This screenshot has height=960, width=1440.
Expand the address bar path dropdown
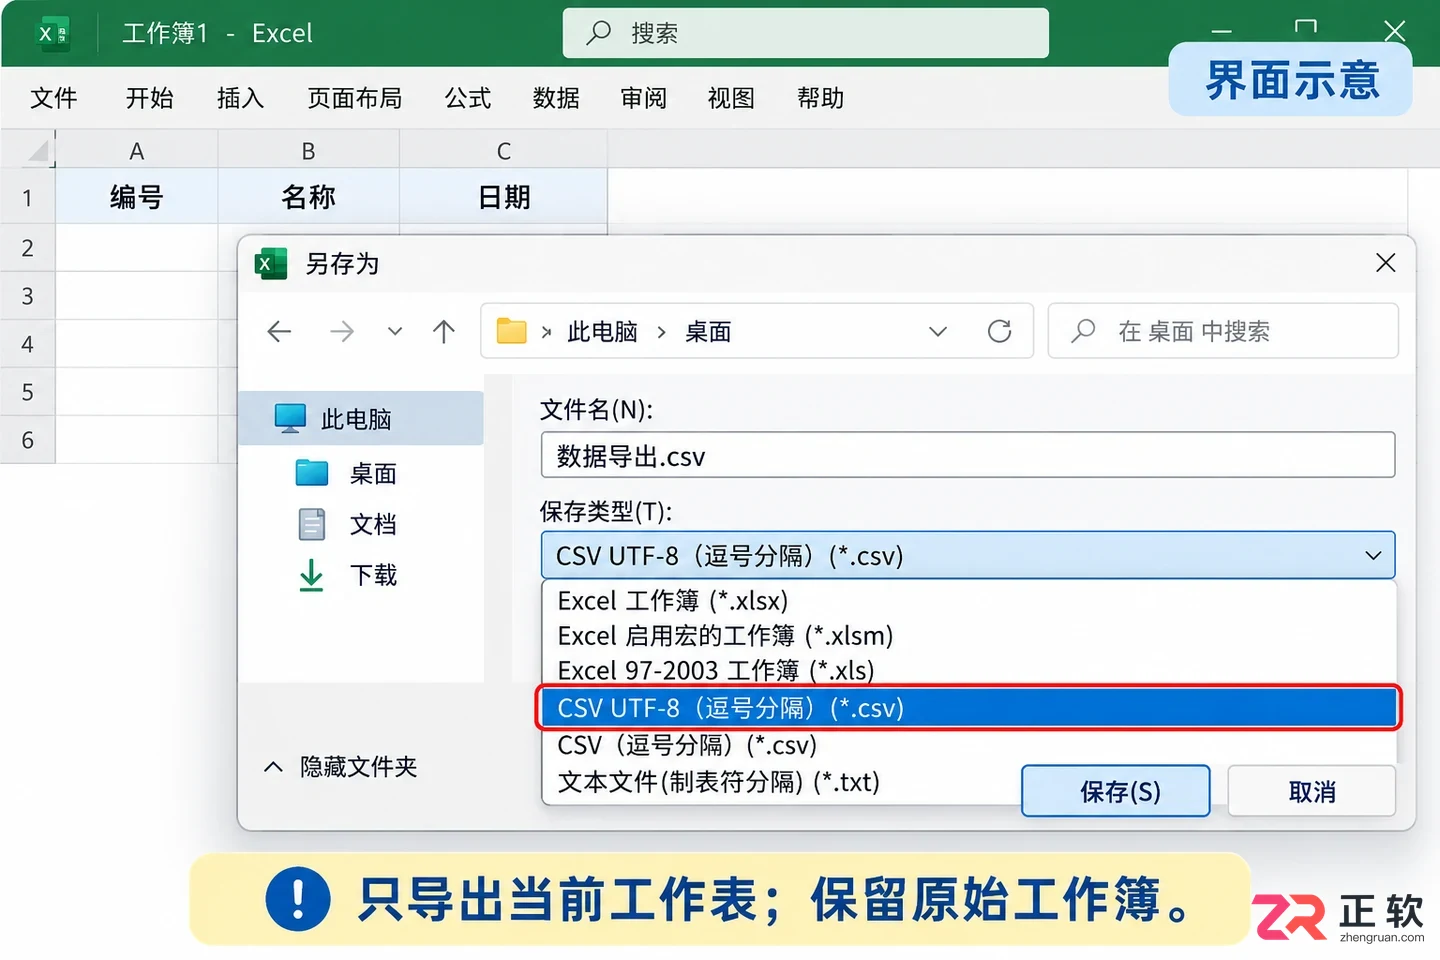click(937, 332)
